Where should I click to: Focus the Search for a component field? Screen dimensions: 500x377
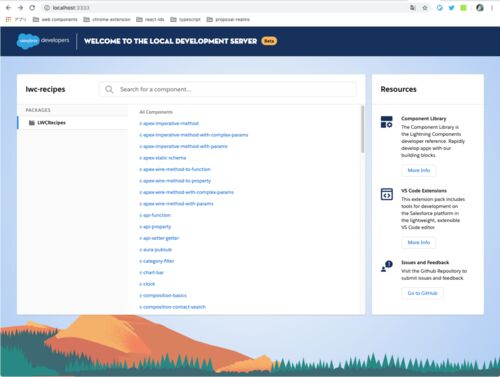(228, 89)
